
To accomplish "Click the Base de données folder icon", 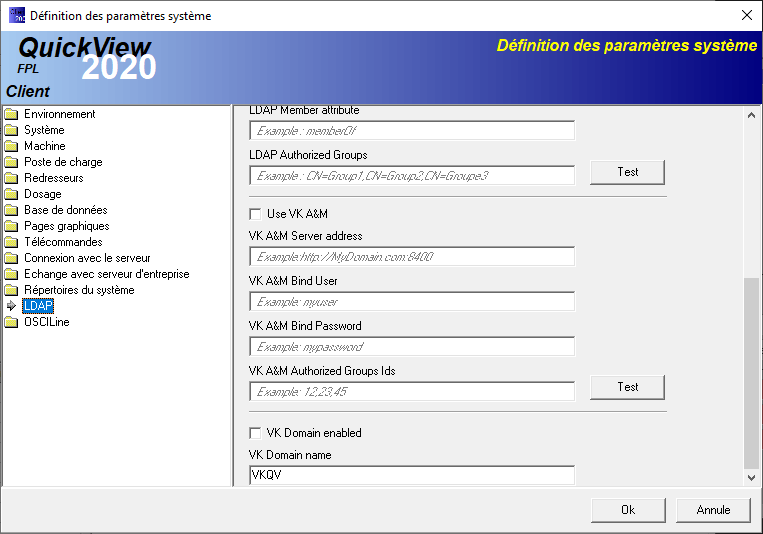I will [x=11, y=210].
